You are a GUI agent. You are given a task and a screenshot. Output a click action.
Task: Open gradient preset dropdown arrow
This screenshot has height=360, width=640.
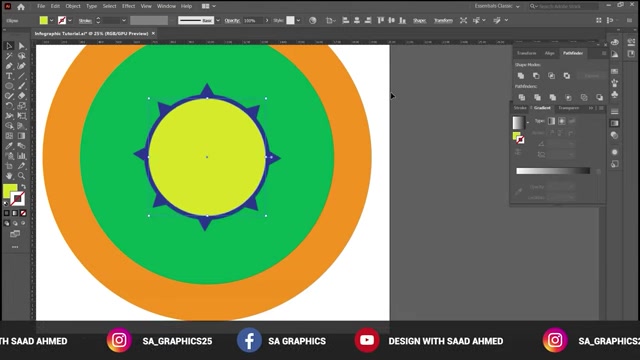pyautogui.click(x=528, y=122)
